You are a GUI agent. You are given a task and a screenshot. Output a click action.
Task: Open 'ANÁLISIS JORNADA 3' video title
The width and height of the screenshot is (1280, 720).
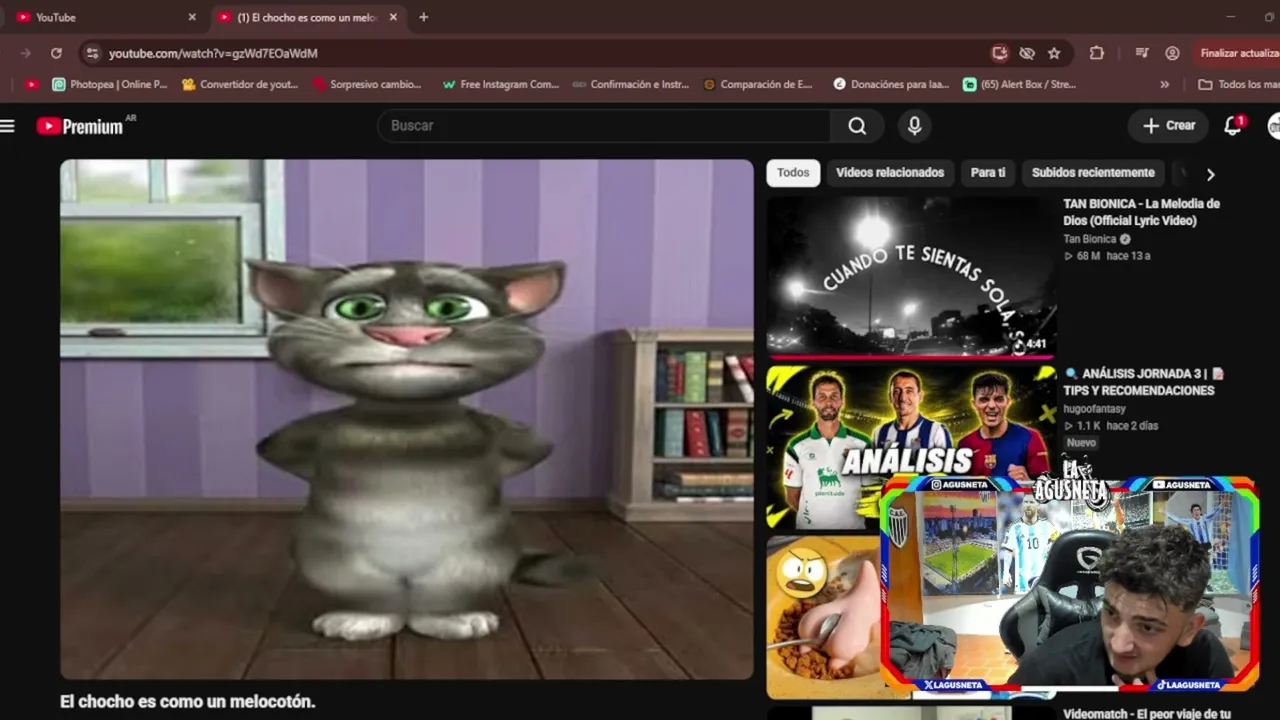(1144, 382)
